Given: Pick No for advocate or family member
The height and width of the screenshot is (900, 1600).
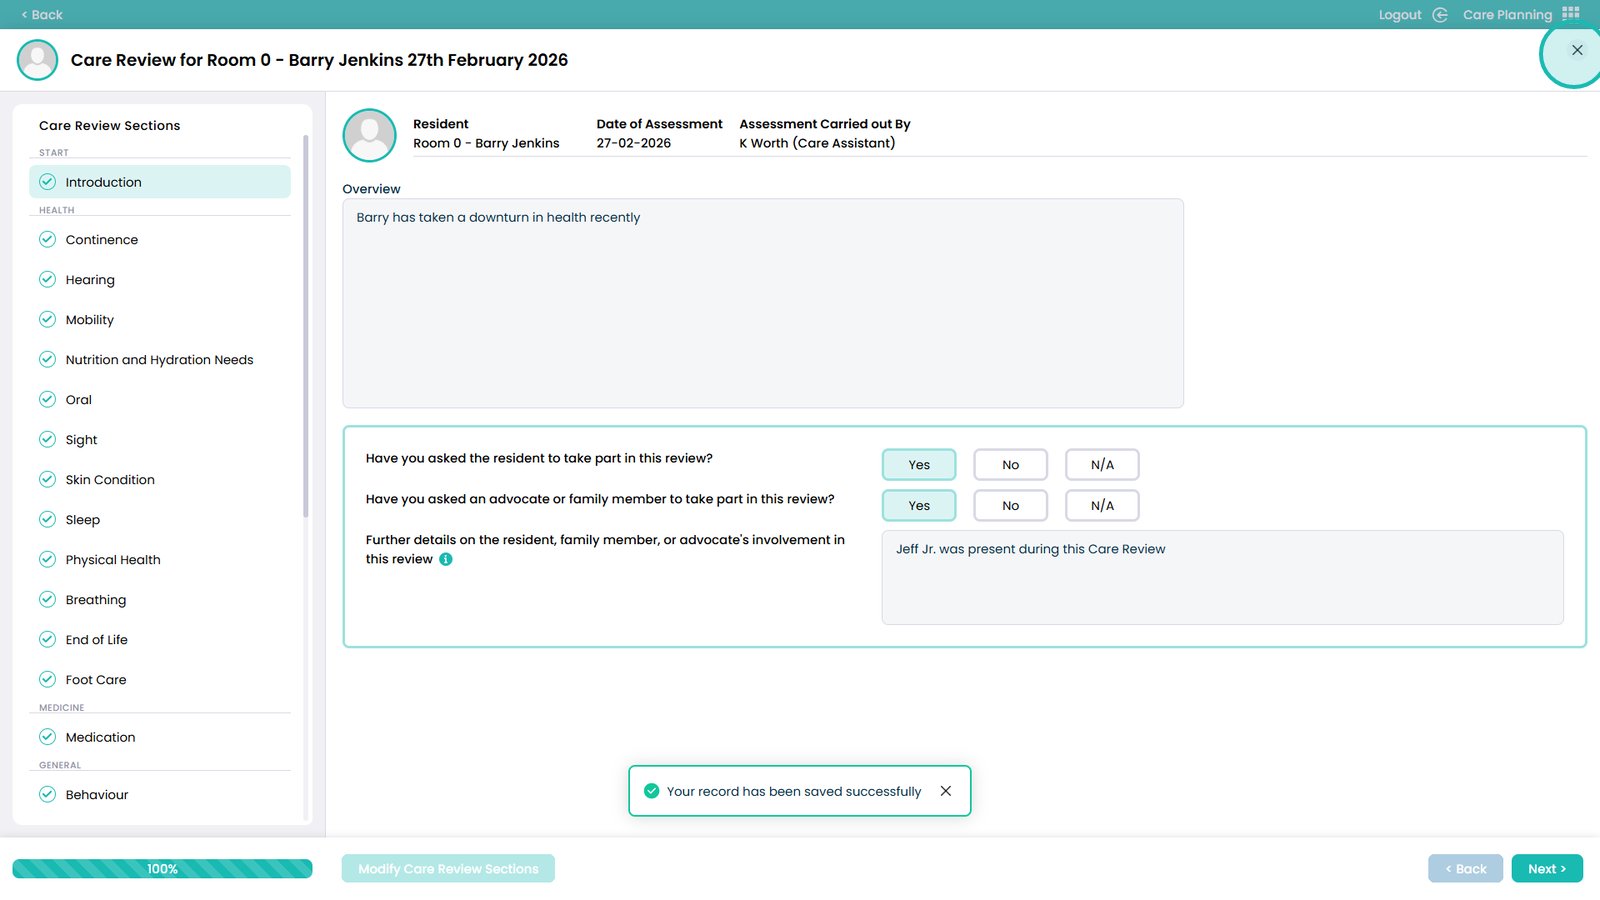Looking at the screenshot, I should click(1010, 506).
